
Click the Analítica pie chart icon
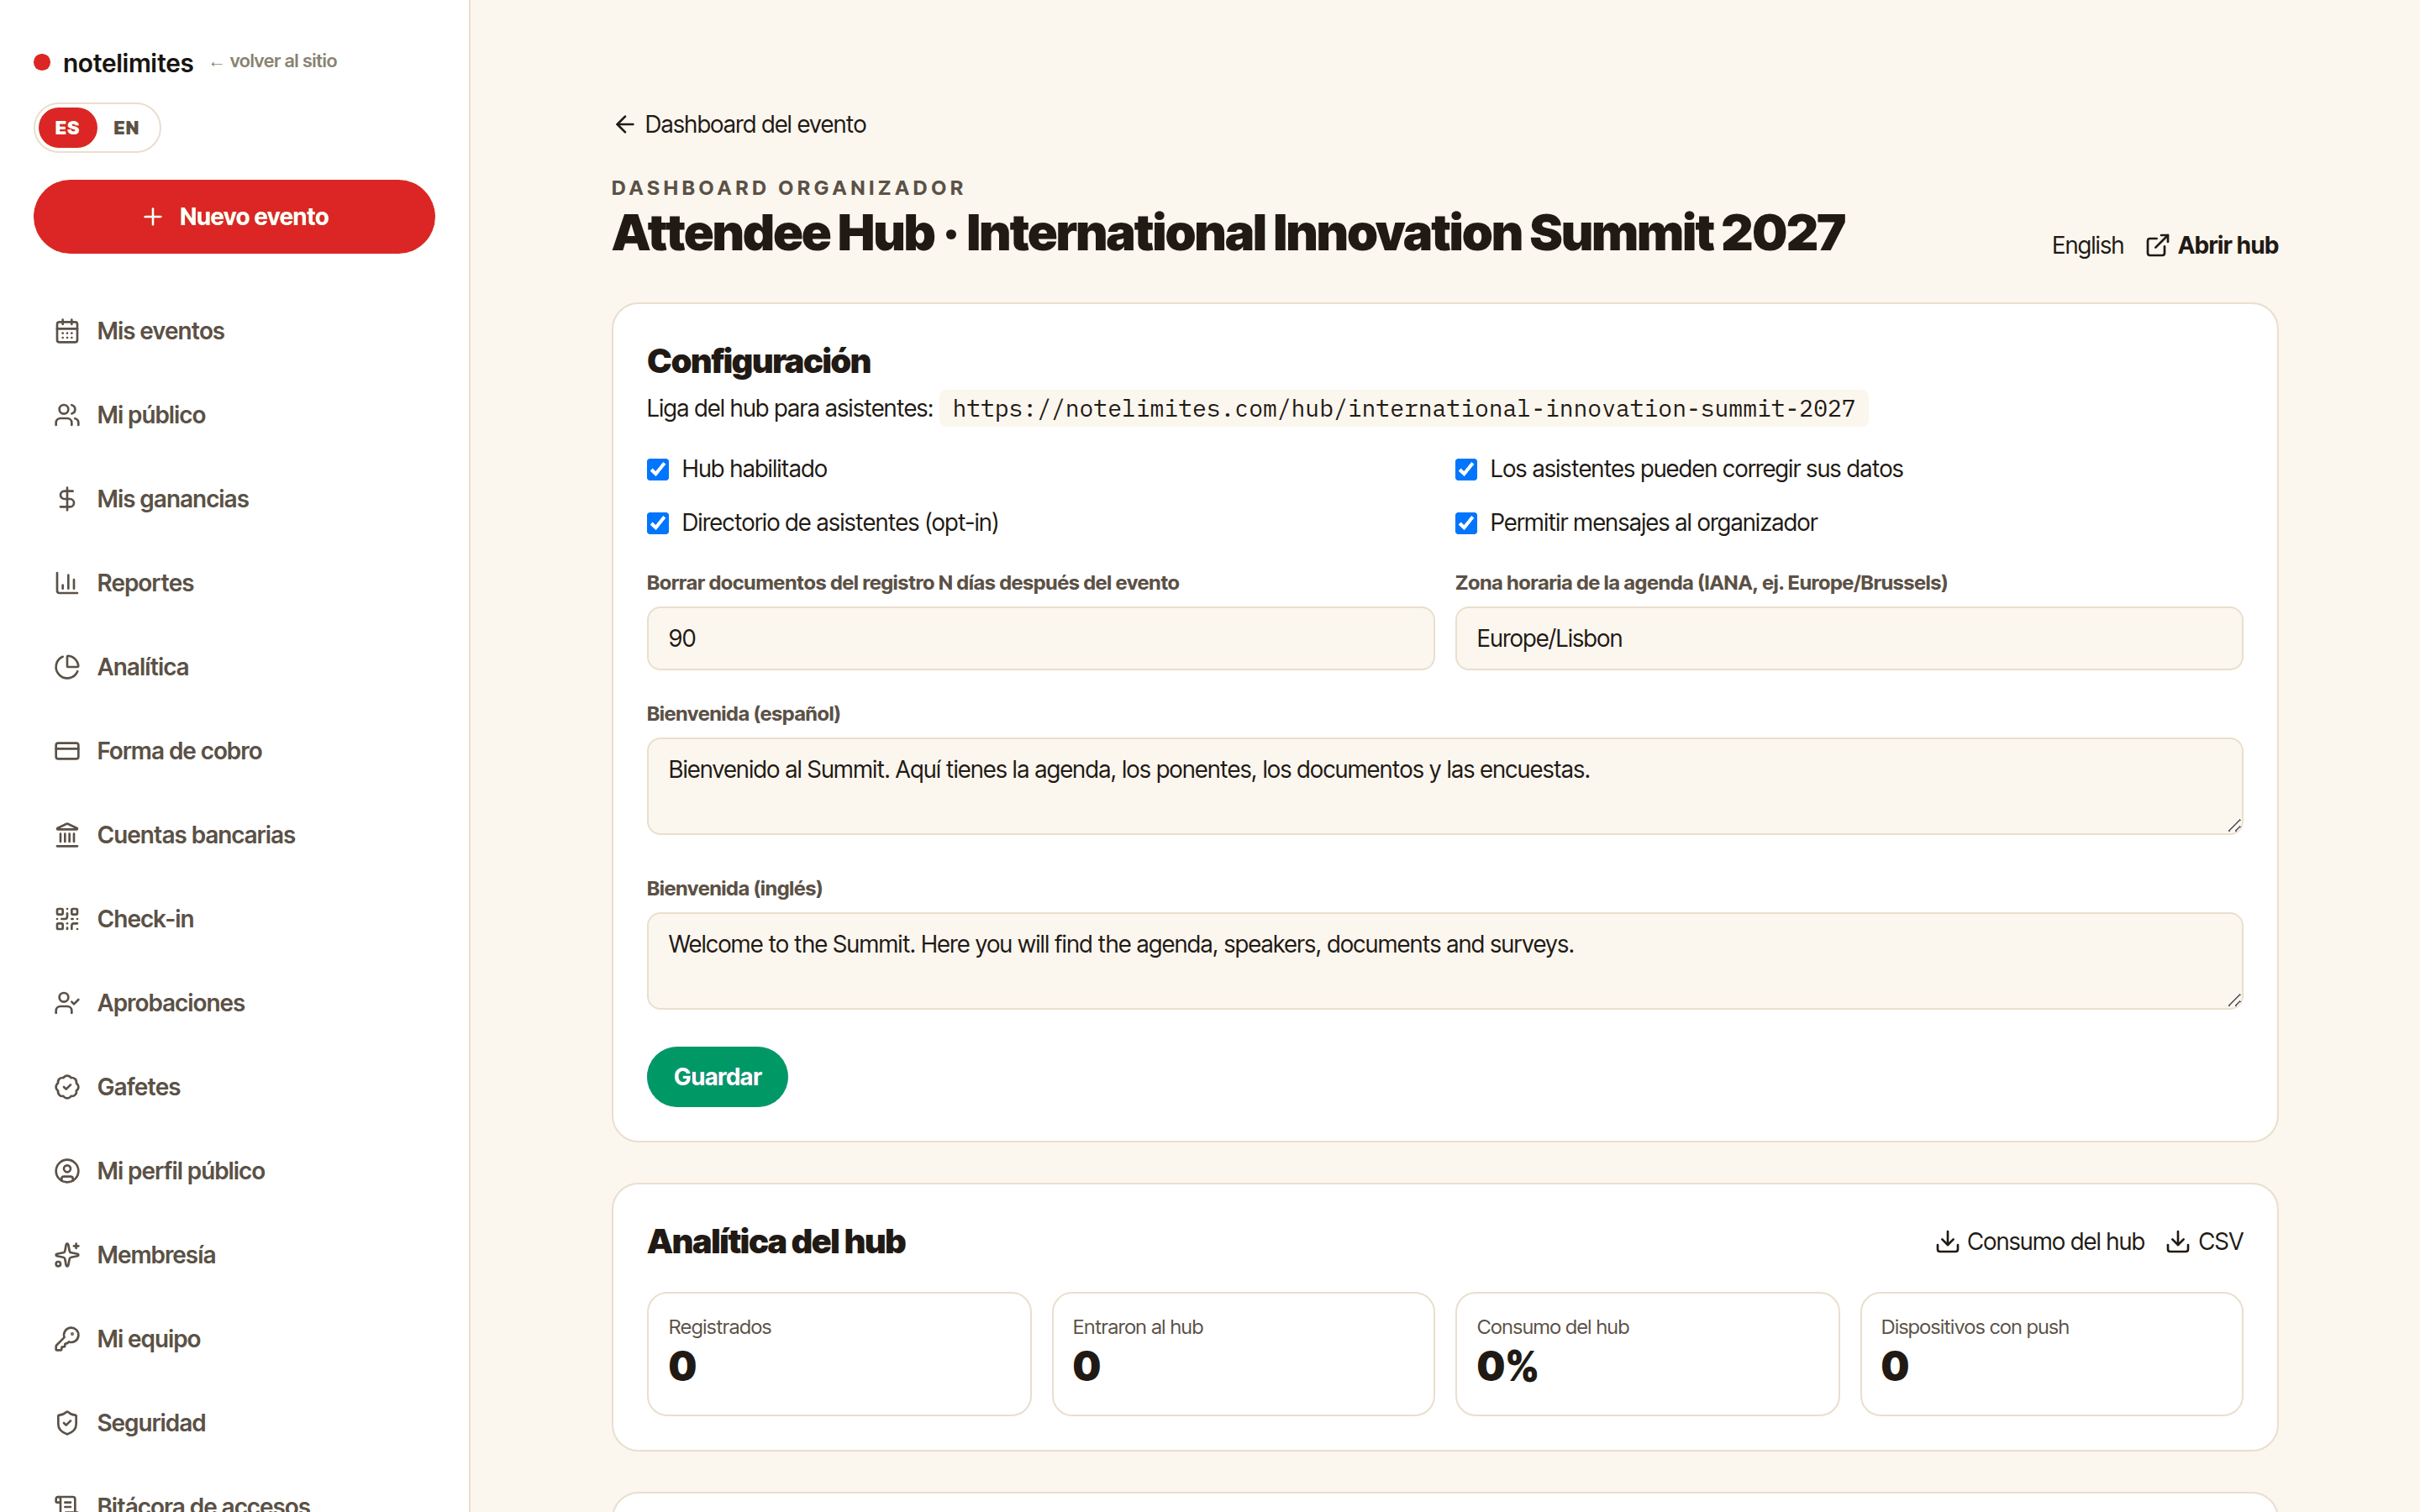(x=67, y=667)
